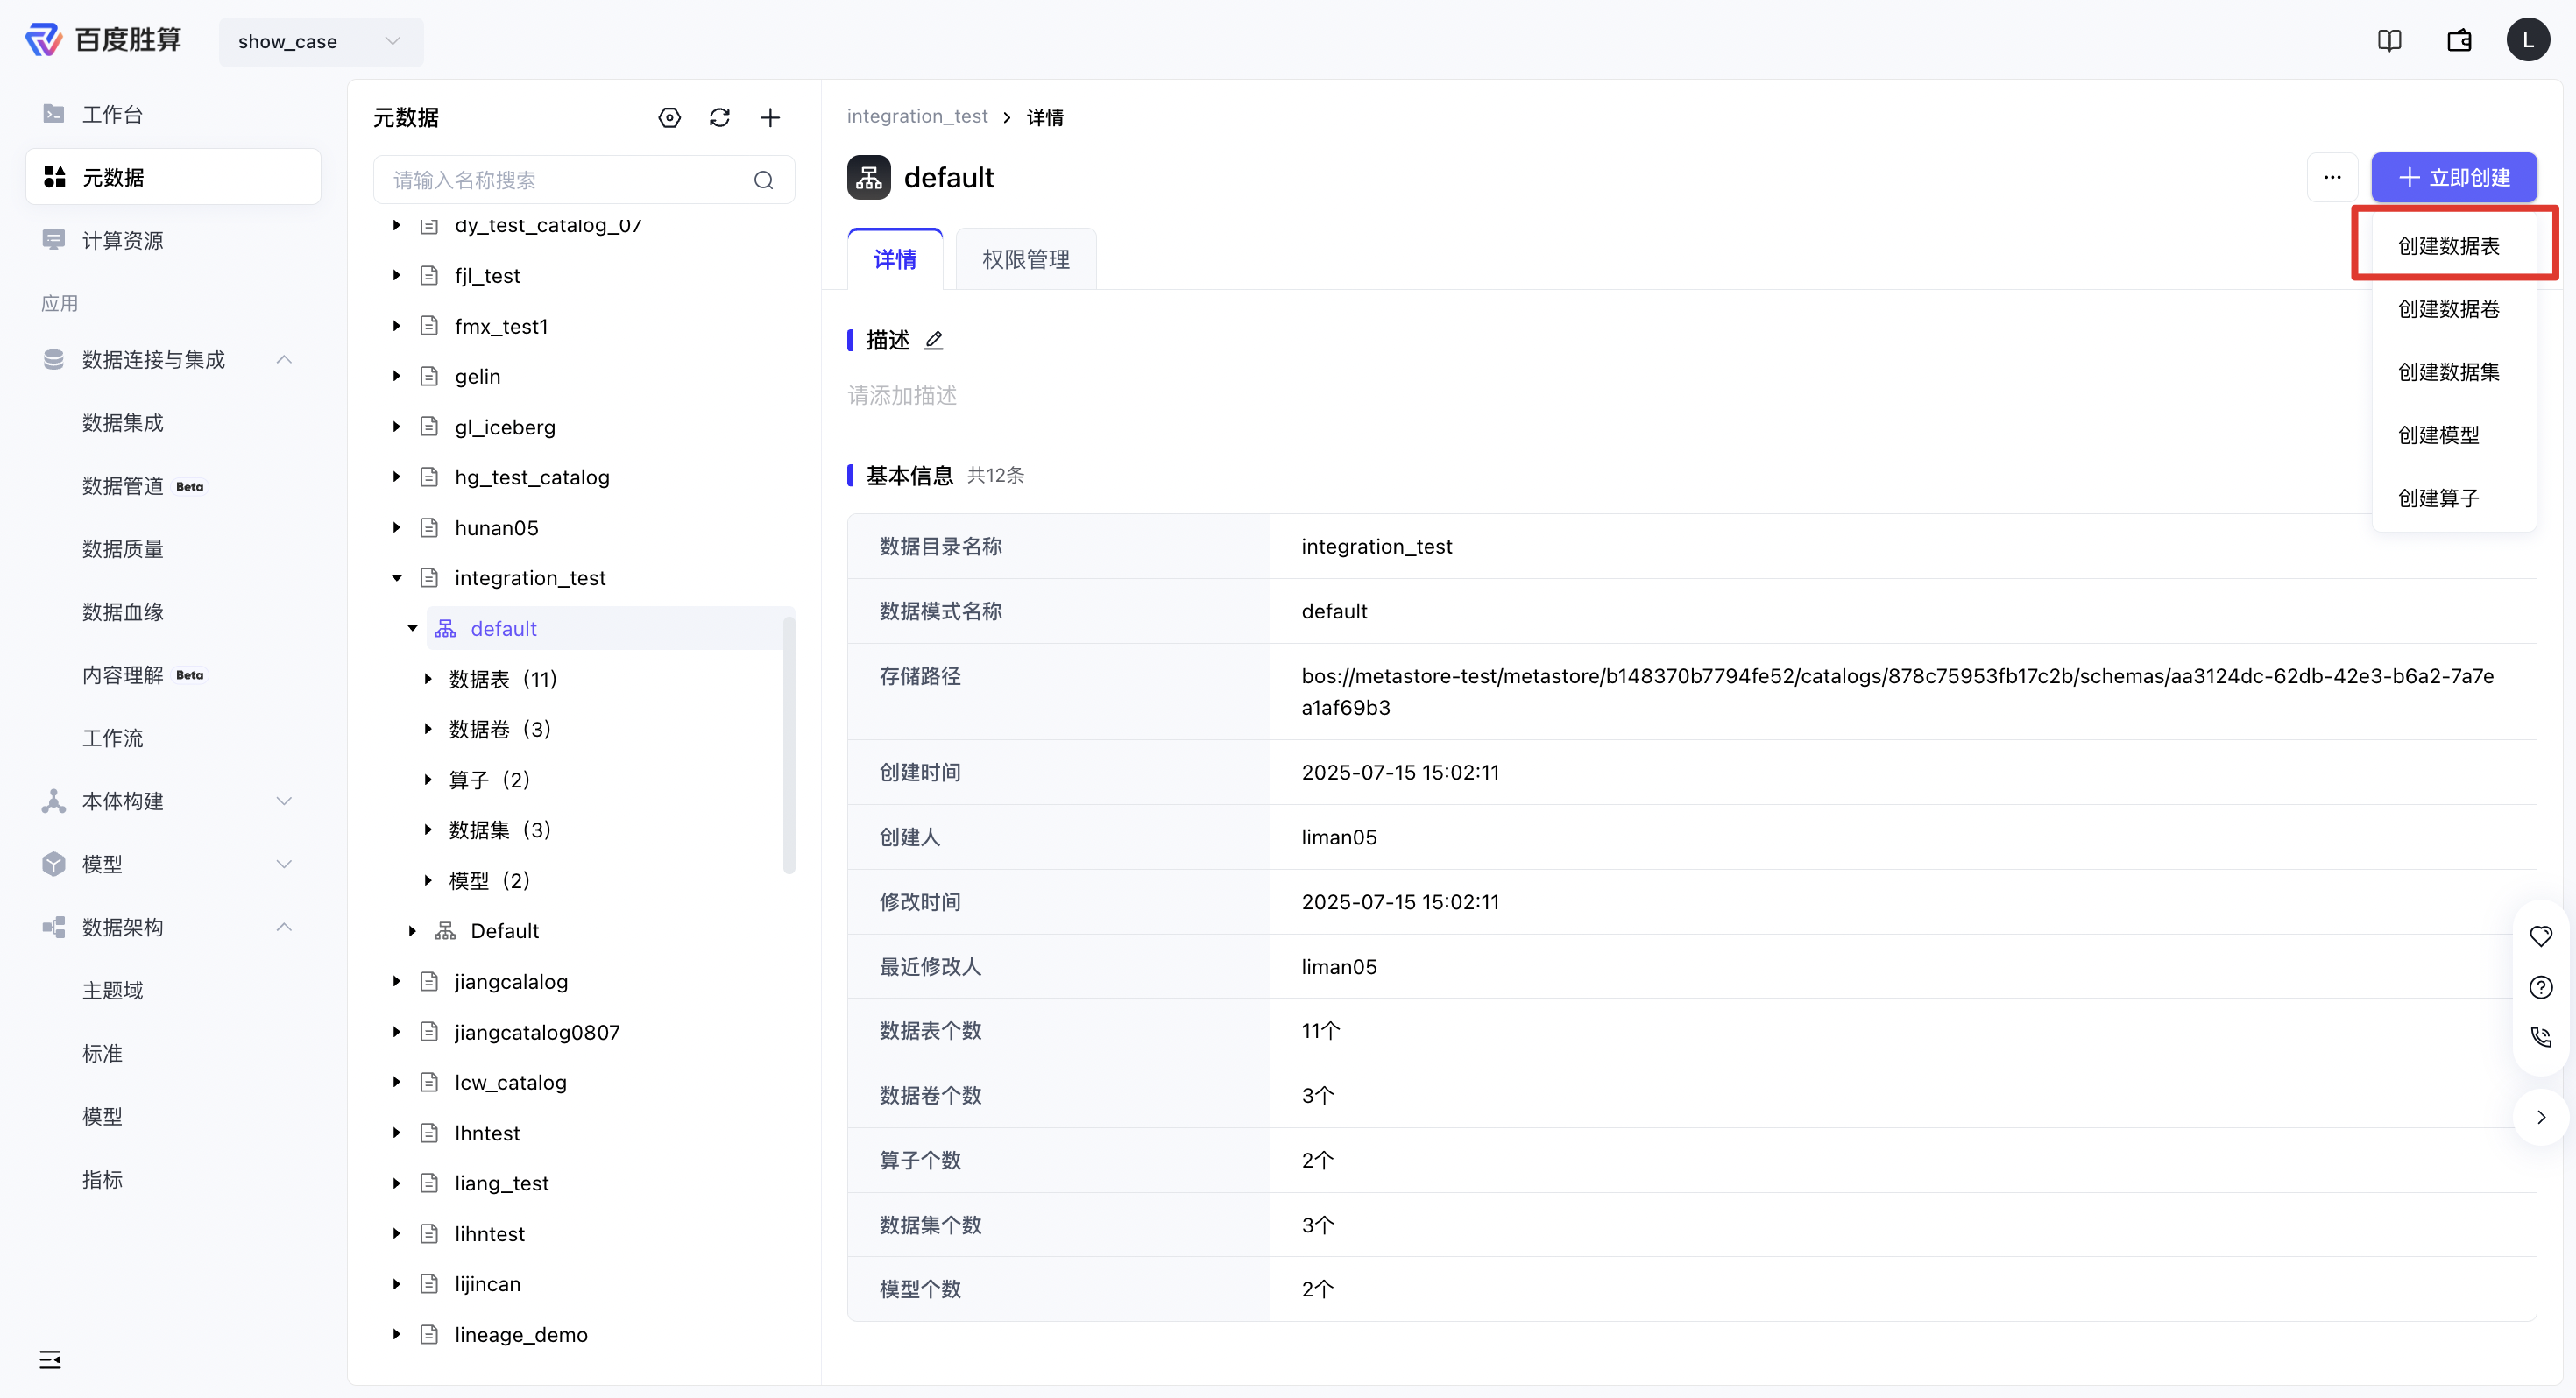Open 数据质量 in sidebar

pos(122,549)
